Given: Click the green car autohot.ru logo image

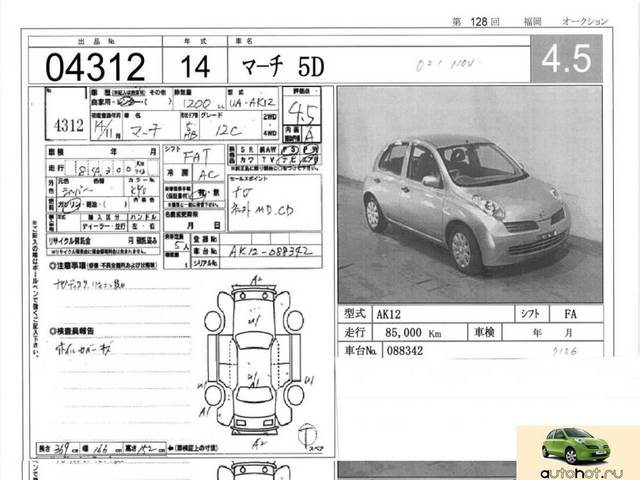Looking at the screenshot, I should click(576, 446).
